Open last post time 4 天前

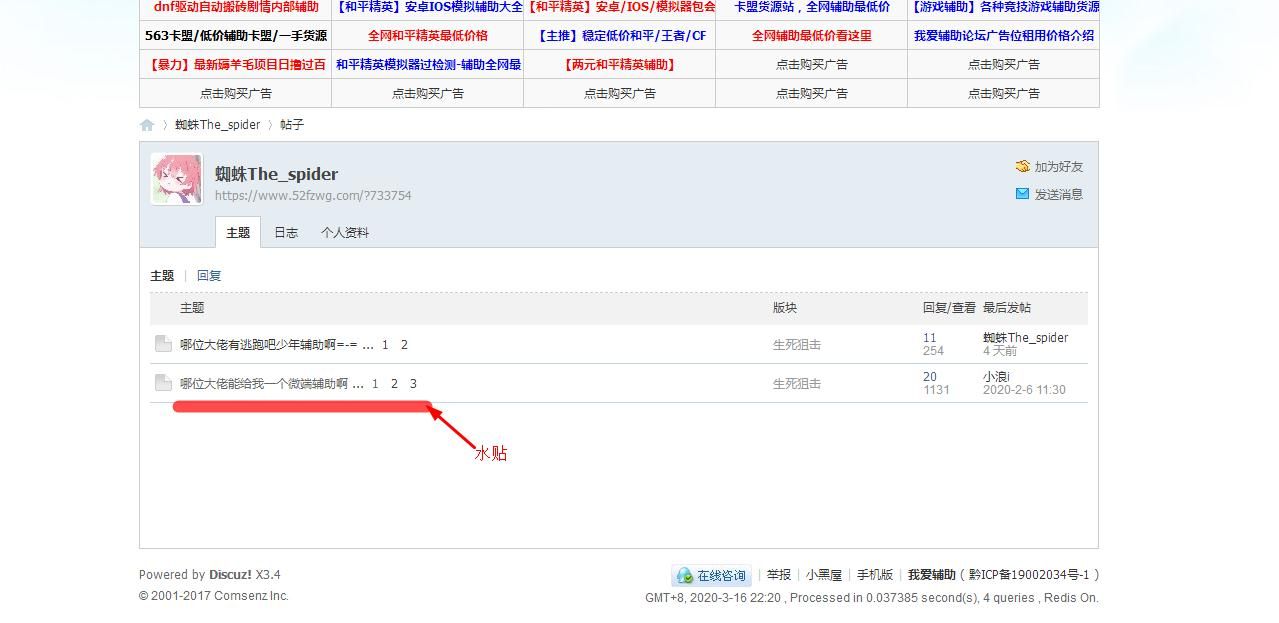pos(1000,351)
